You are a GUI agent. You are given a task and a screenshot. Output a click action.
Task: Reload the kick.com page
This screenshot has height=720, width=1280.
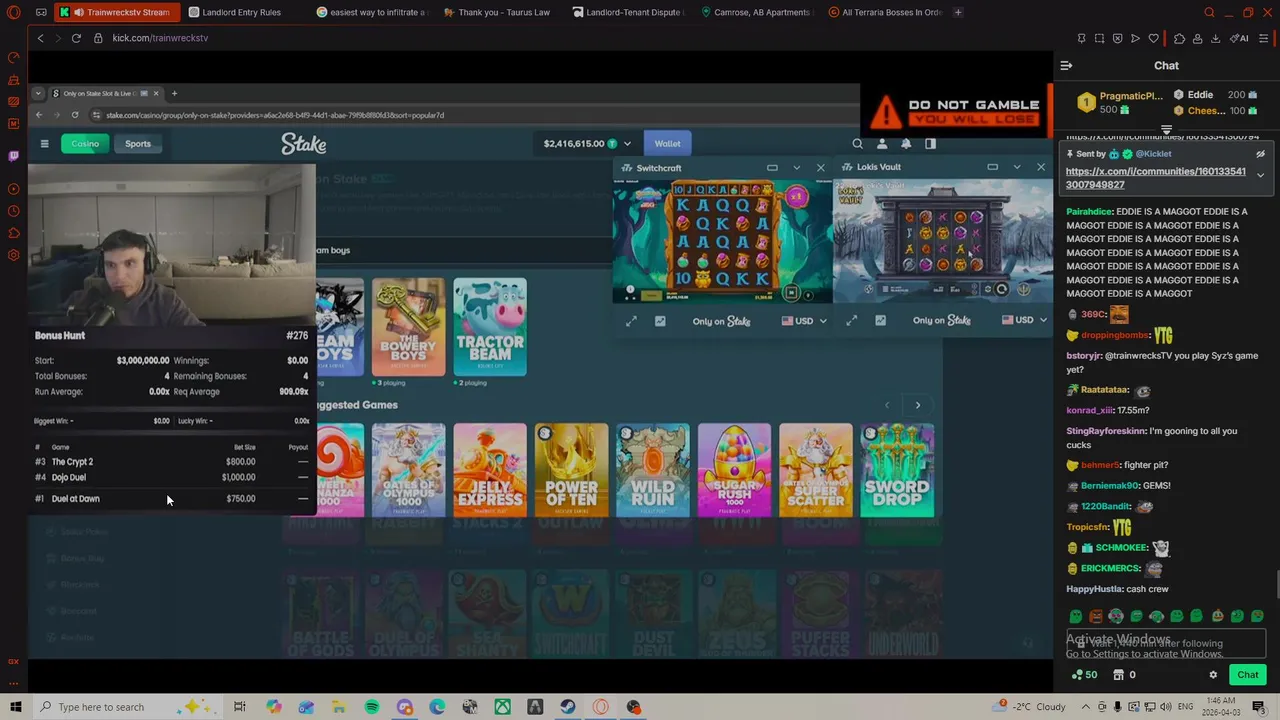[76, 38]
